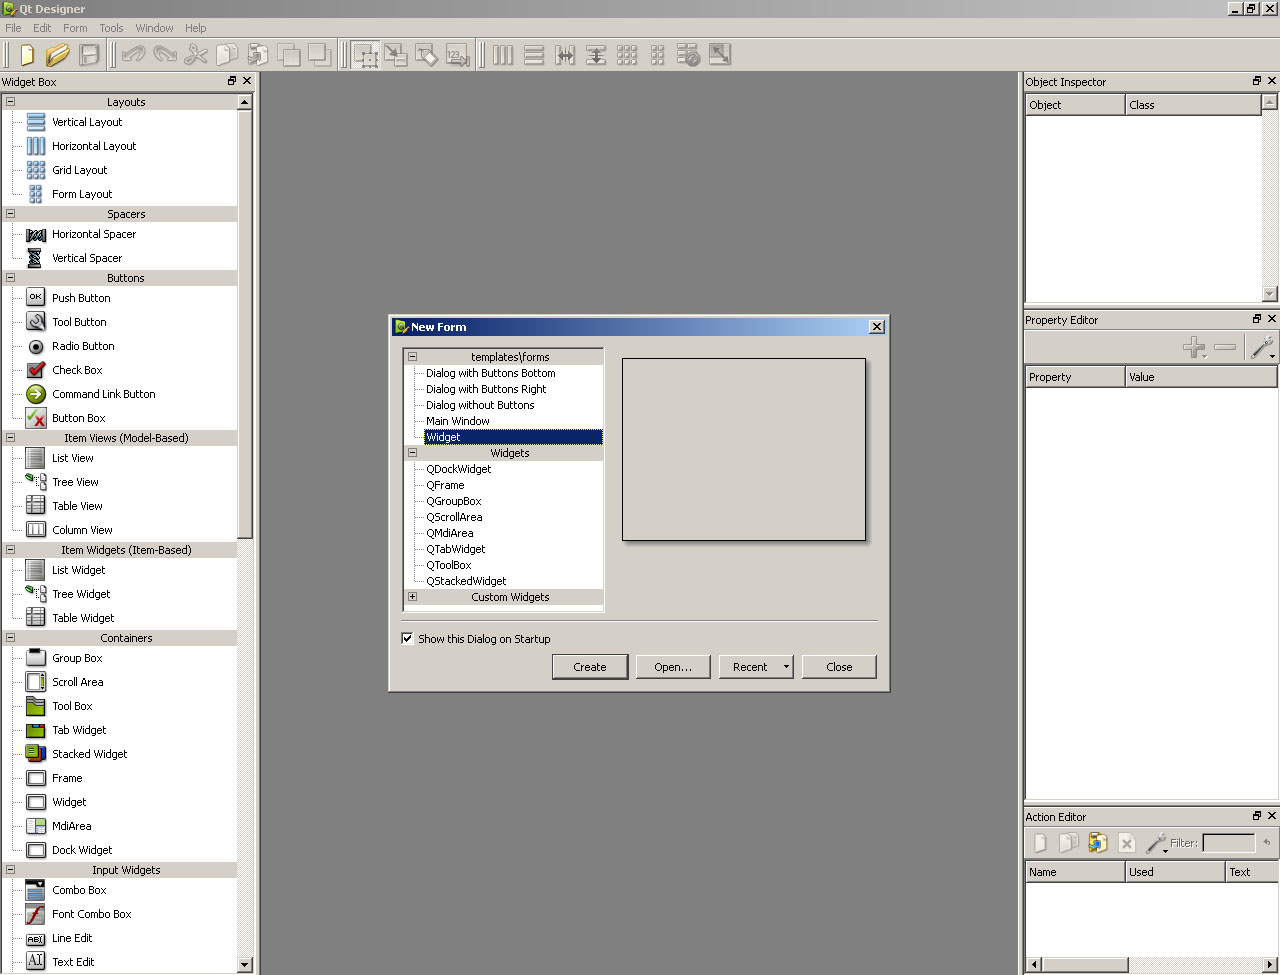1280x975 pixels.
Task: Select Stacked Widget in Widget Box
Action: coord(90,754)
